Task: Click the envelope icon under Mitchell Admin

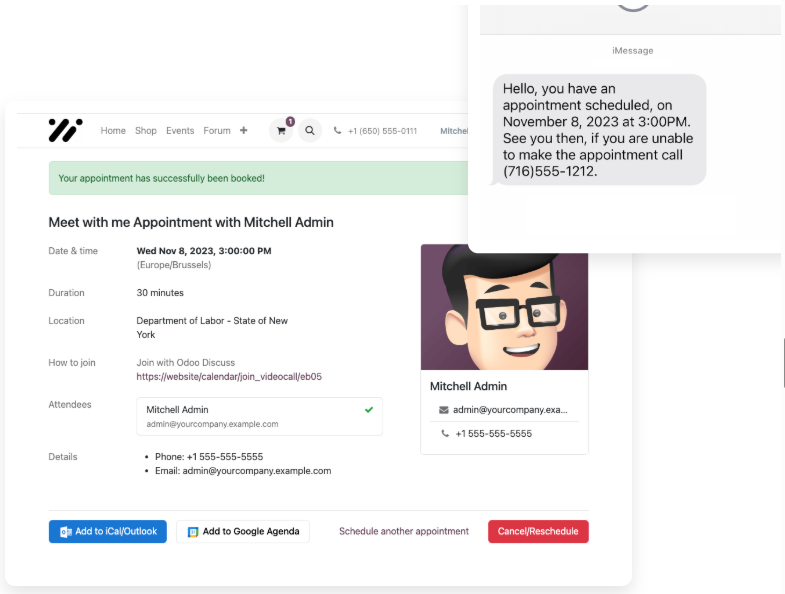Action: [444, 410]
